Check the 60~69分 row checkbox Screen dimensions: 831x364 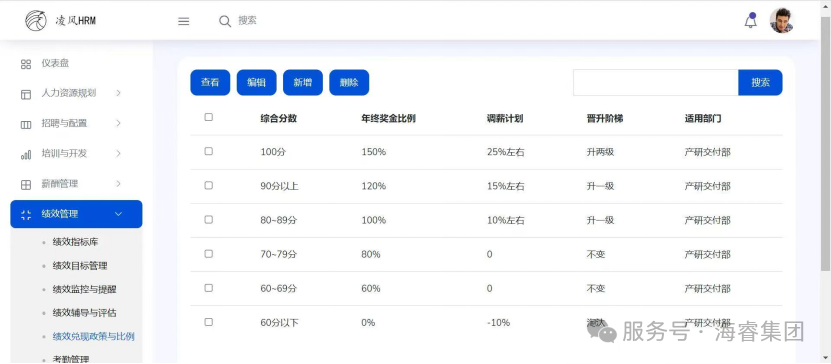pyautogui.click(x=208, y=288)
